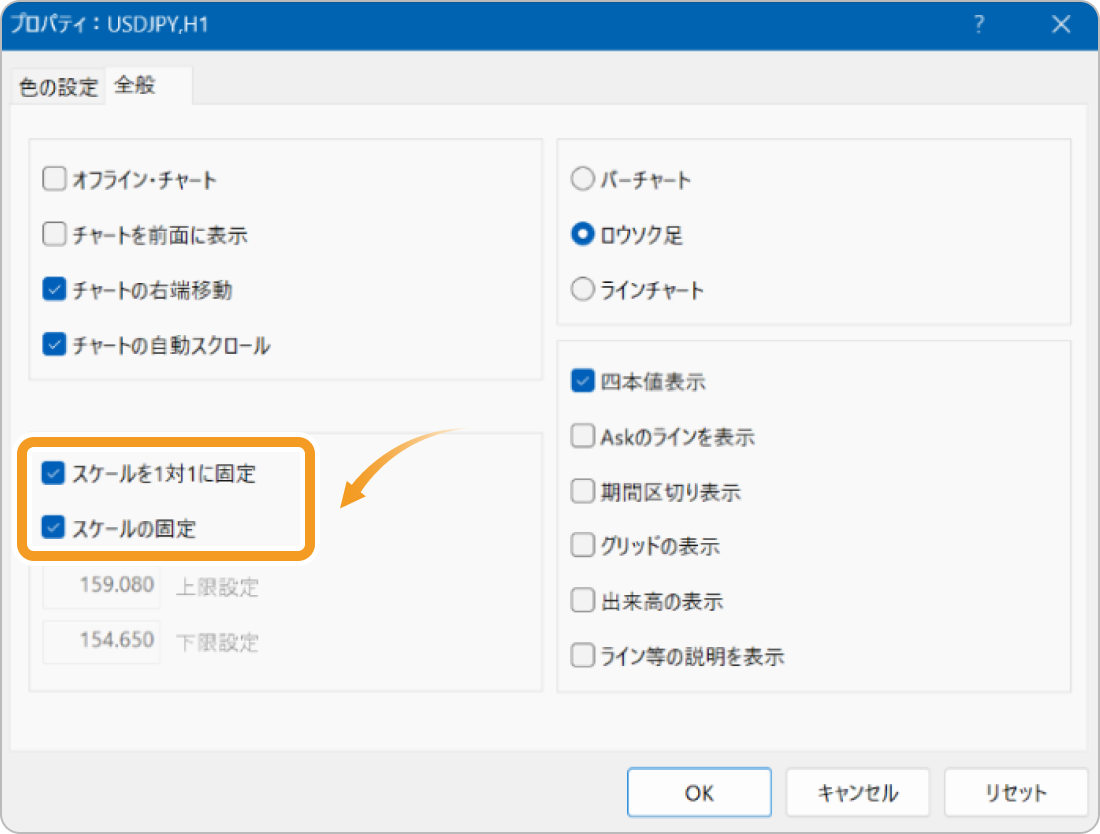Close the プロパティ dialog
The width and height of the screenshot is (1100, 834).
[x=1061, y=25]
